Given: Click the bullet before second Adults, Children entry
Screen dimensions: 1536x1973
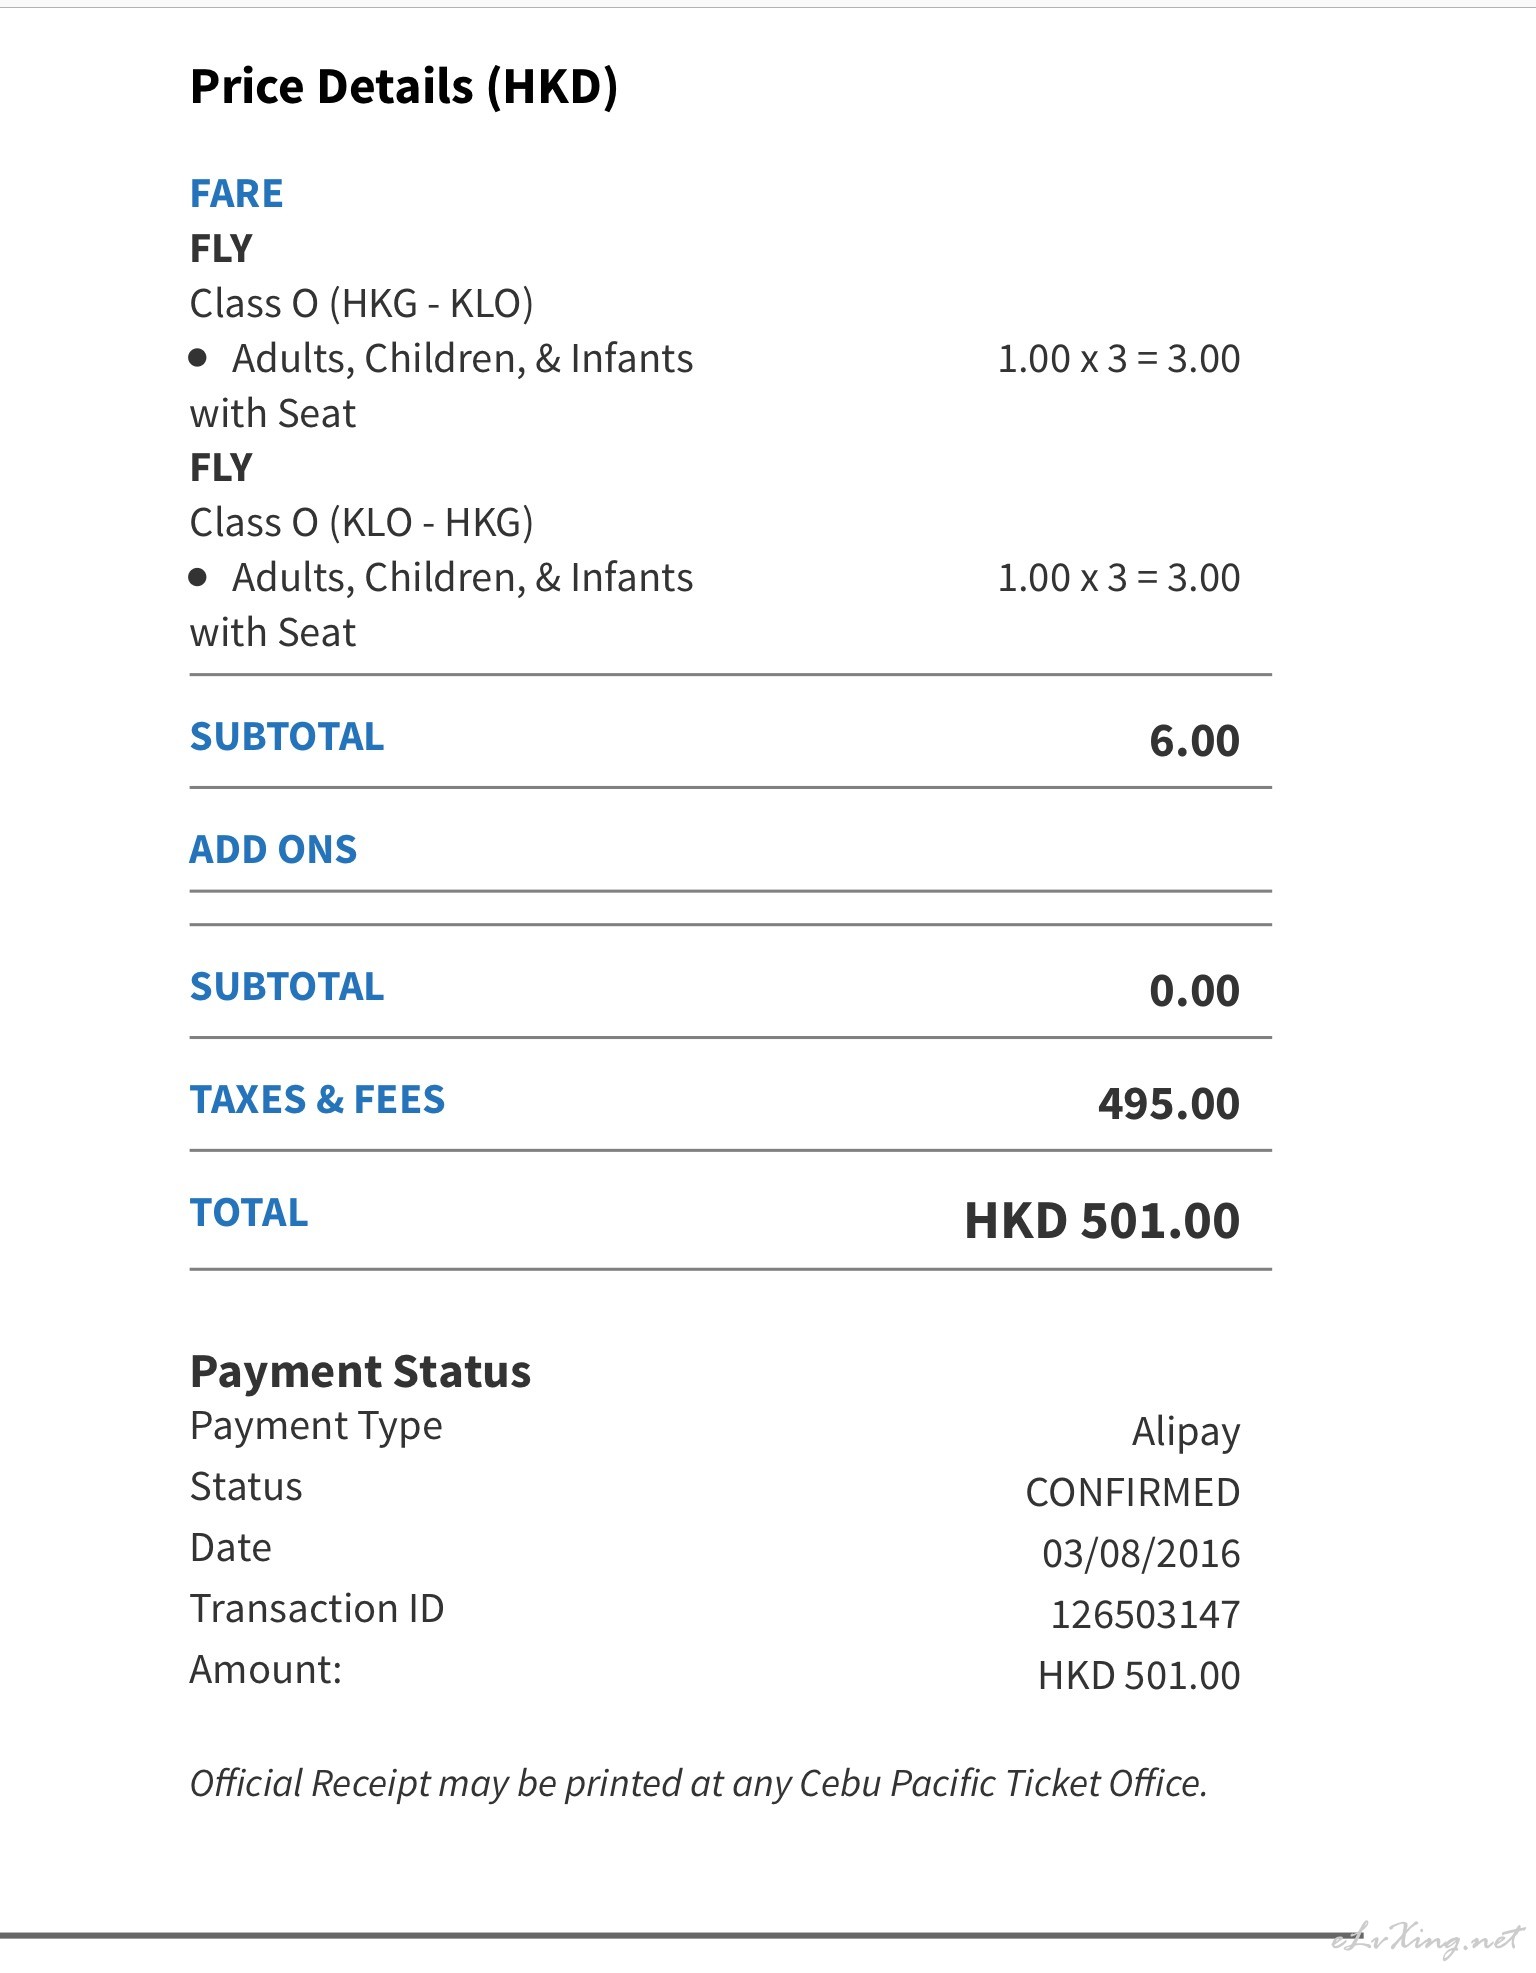Looking at the screenshot, I should click(198, 577).
